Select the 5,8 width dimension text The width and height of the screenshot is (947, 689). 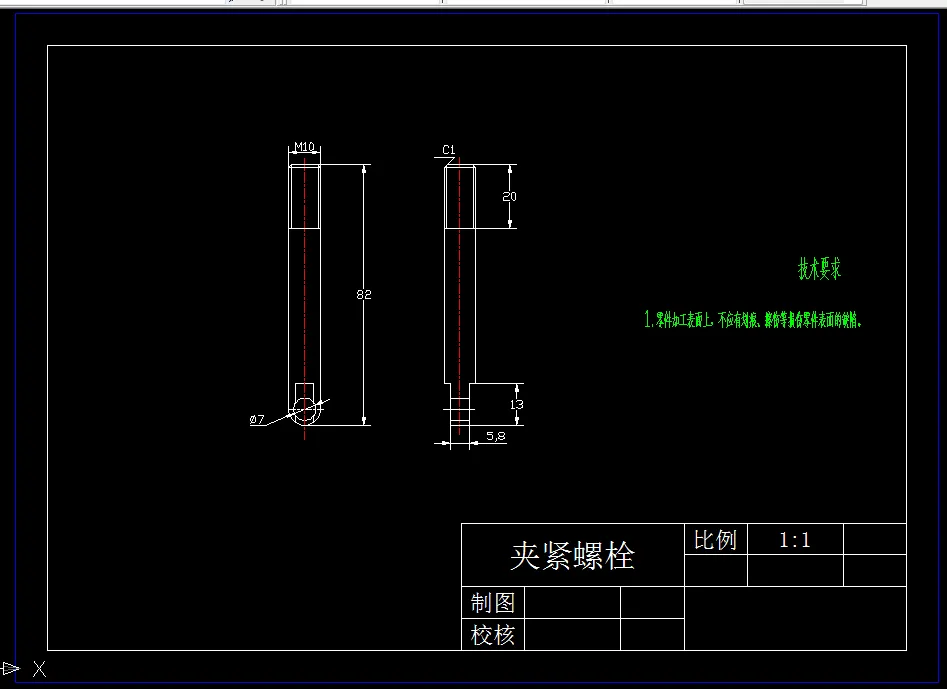(496, 435)
